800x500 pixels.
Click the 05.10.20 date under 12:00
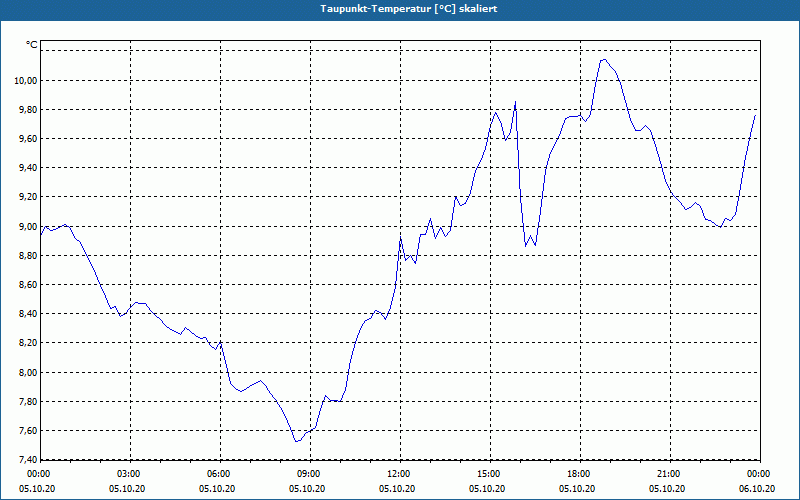pos(397,489)
